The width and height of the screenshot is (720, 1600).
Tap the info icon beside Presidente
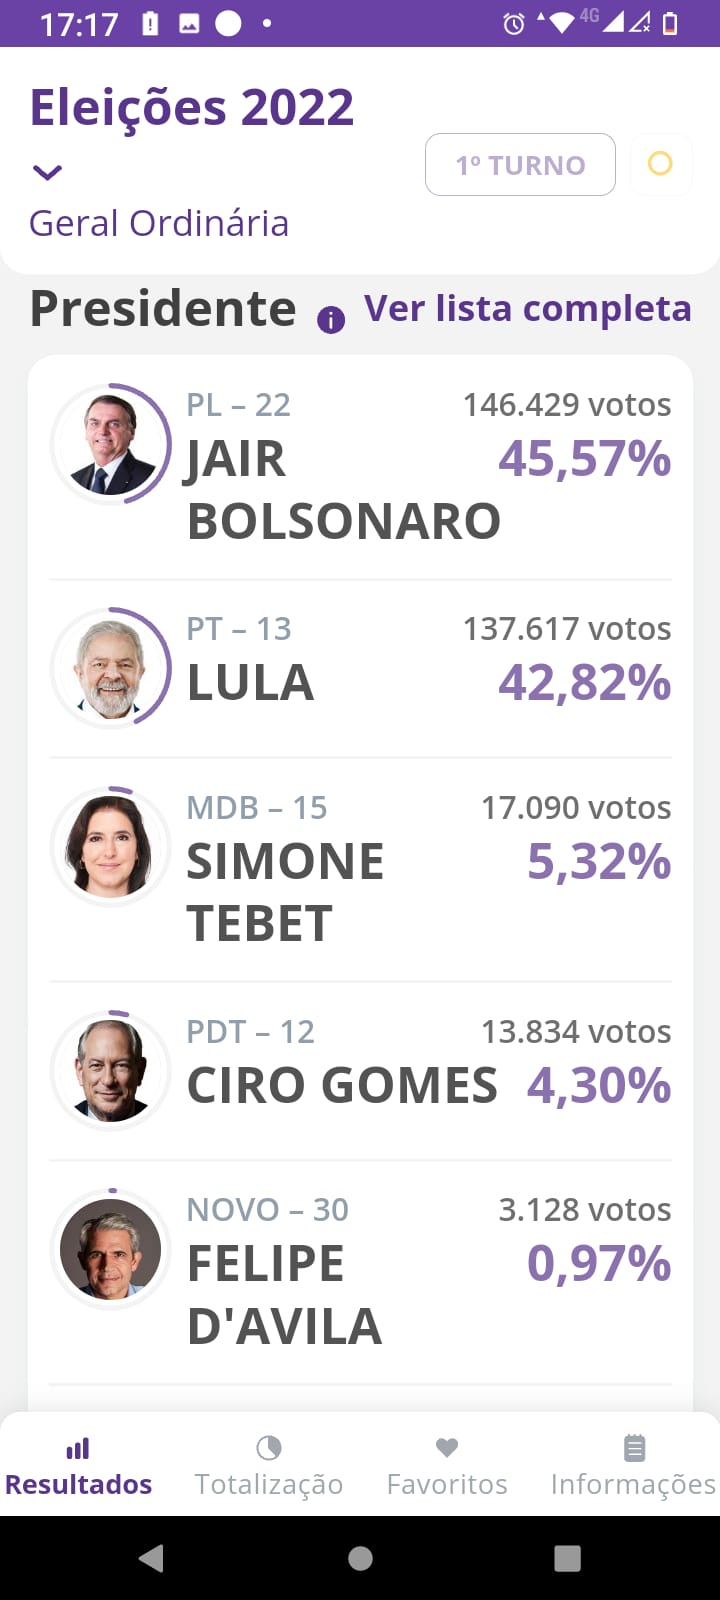[x=331, y=320]
